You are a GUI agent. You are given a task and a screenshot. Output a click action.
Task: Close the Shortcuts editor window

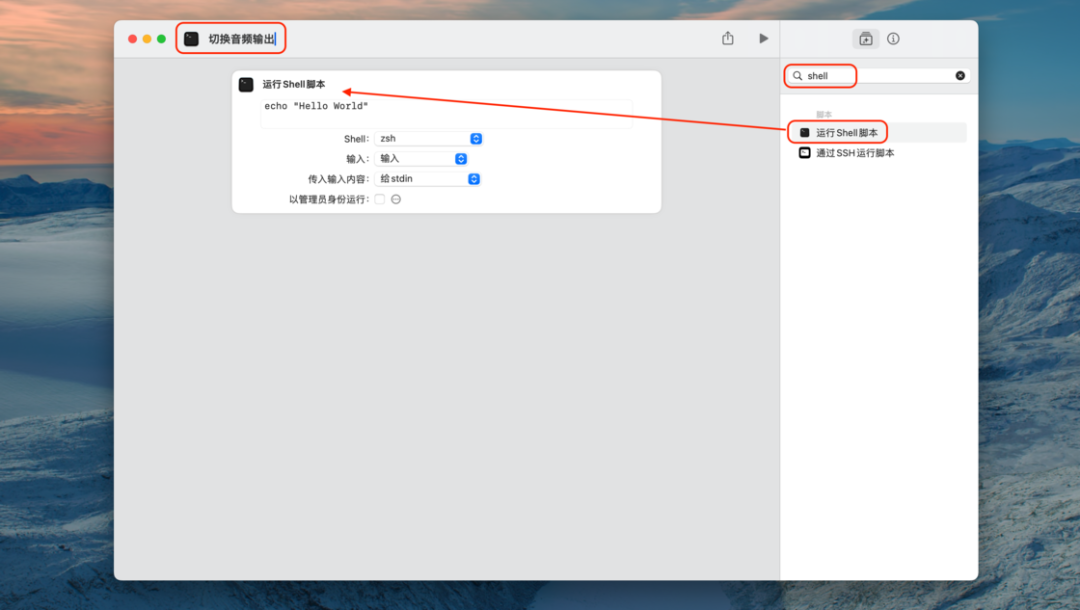tap(132, 39)
